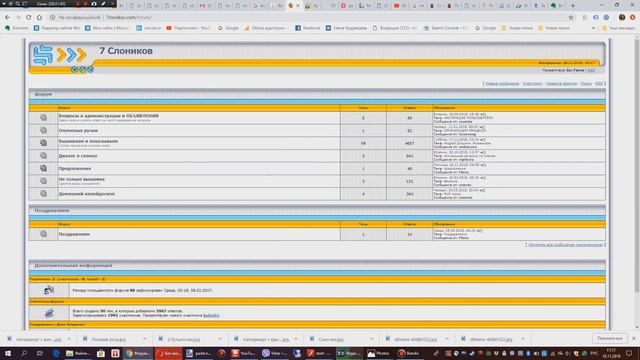Open the Bandicam app on the taskbar
Screen dimensions: 640x360
pos(409,353)
